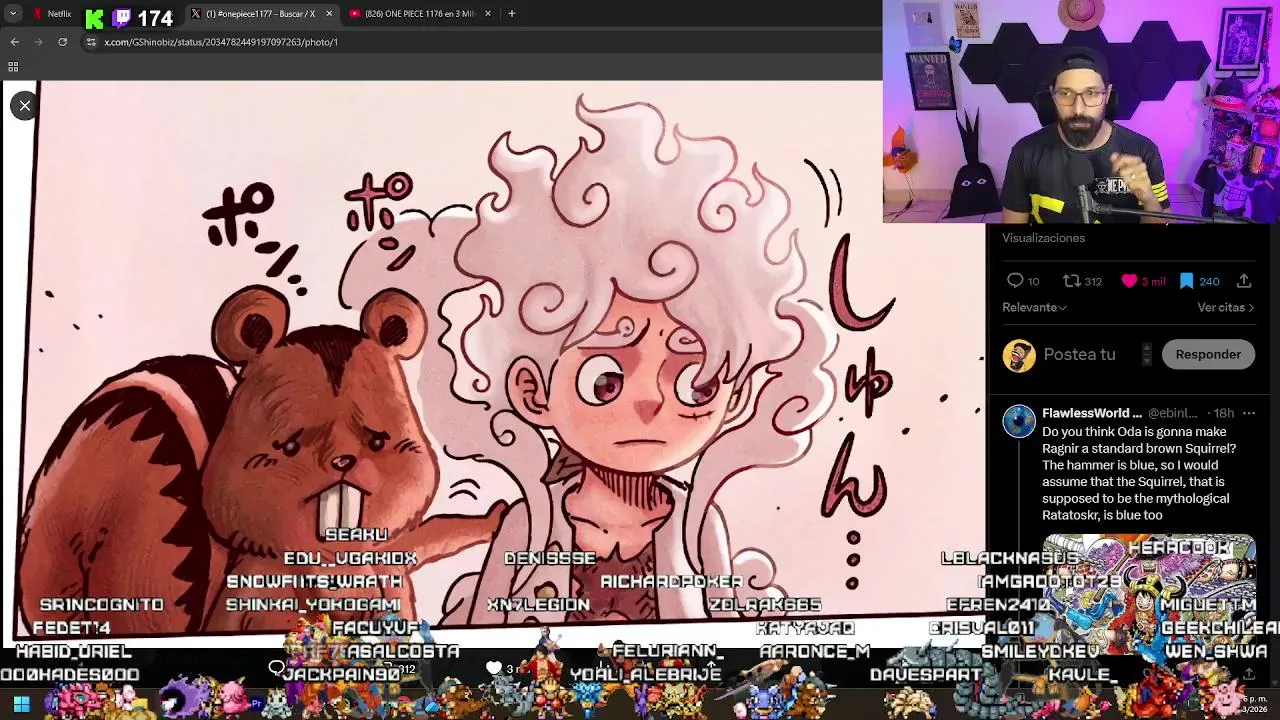This screenshot has height=720, width=1280.
Task: Open site information icon in address bar
Action: click(91, 42)
